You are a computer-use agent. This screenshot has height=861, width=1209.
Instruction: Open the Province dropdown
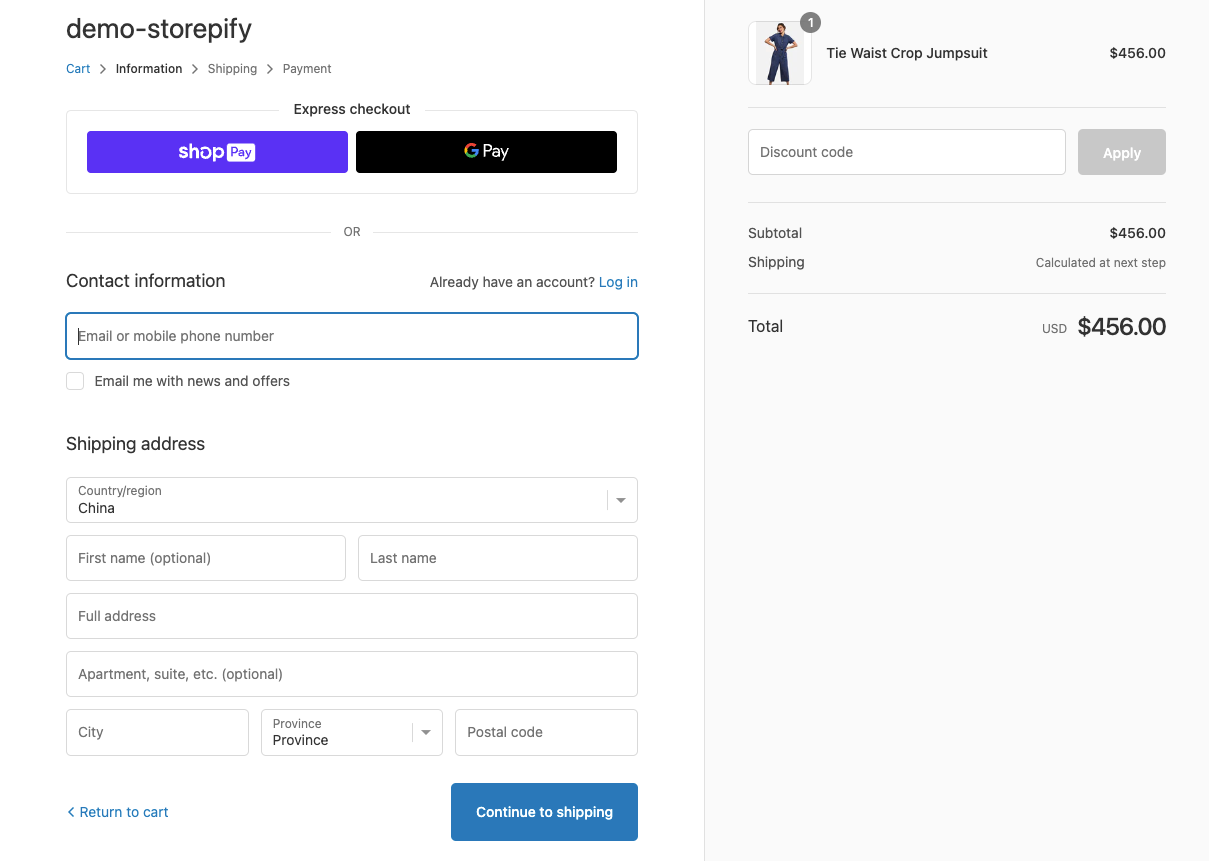coord(352,732)
